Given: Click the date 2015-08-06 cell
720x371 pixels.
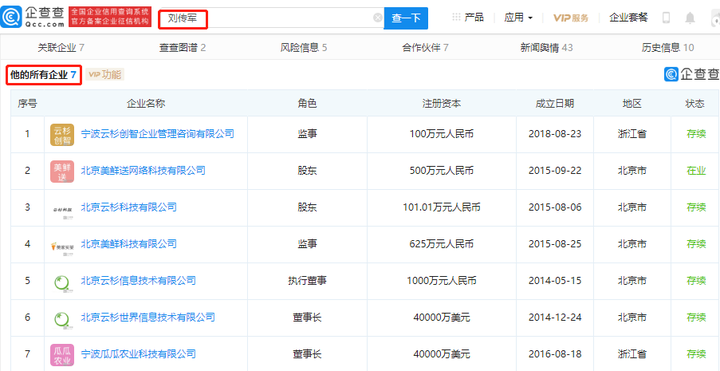Looking at the screenshot, I should 555,207.
